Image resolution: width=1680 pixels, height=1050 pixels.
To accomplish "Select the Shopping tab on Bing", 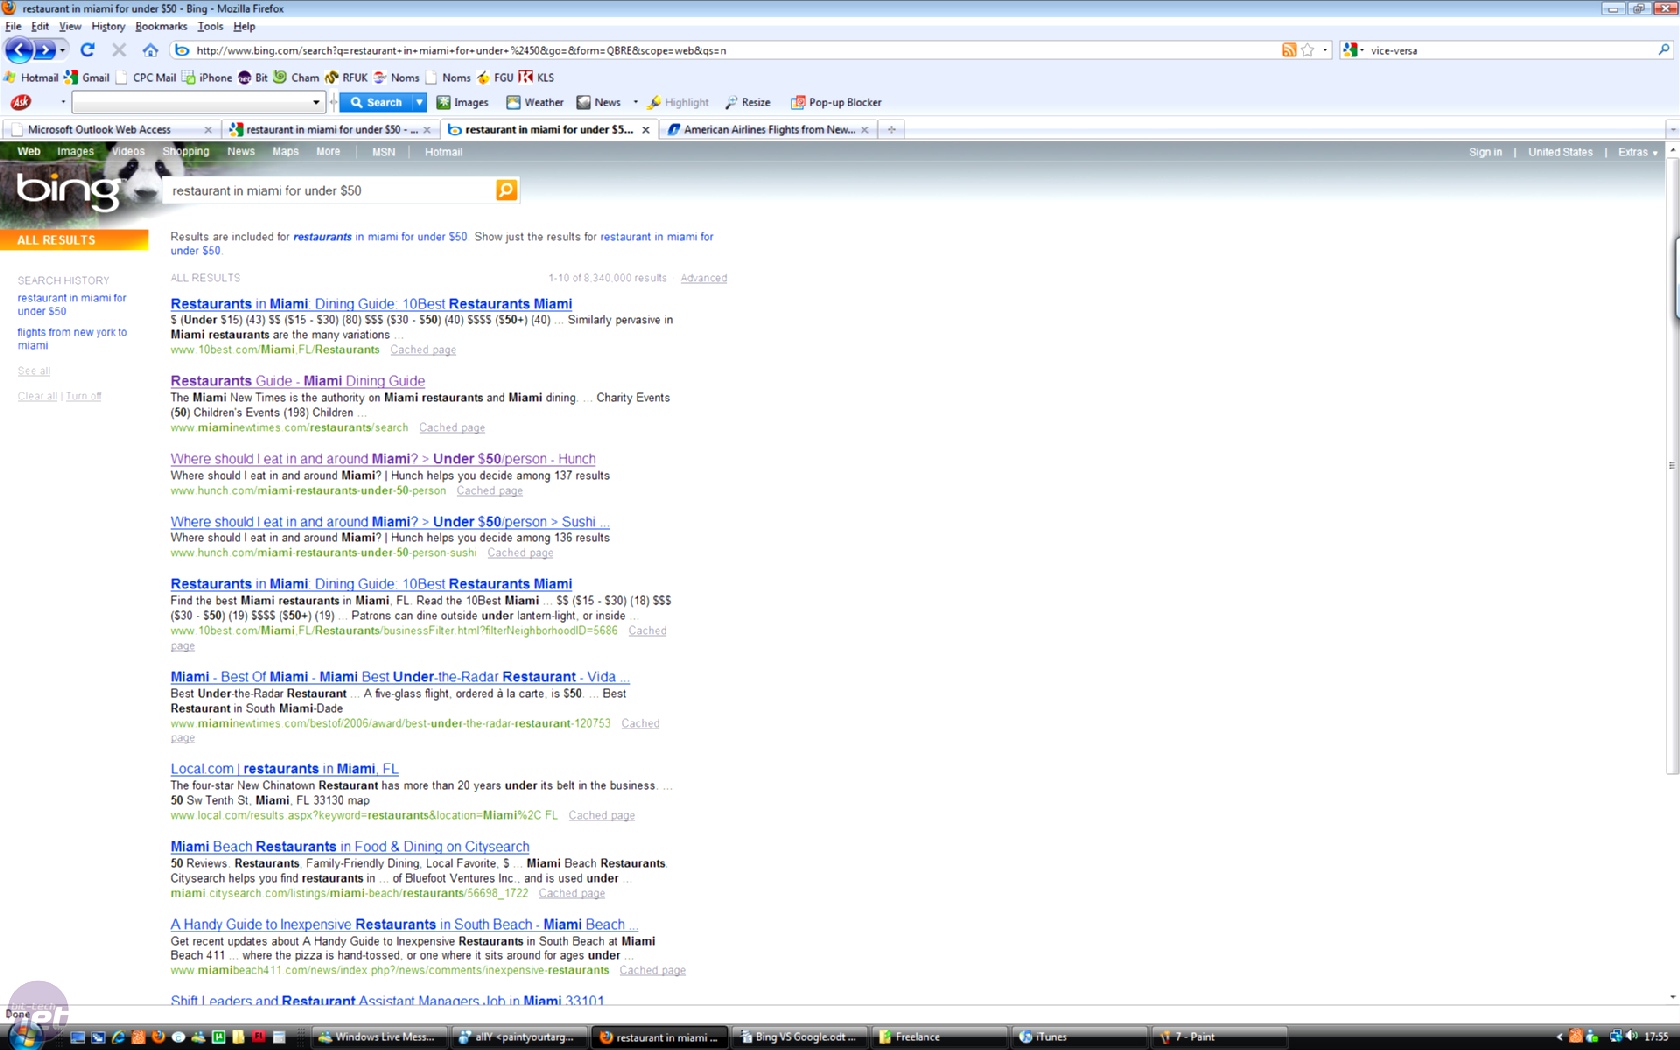I will tap(186, 152).
